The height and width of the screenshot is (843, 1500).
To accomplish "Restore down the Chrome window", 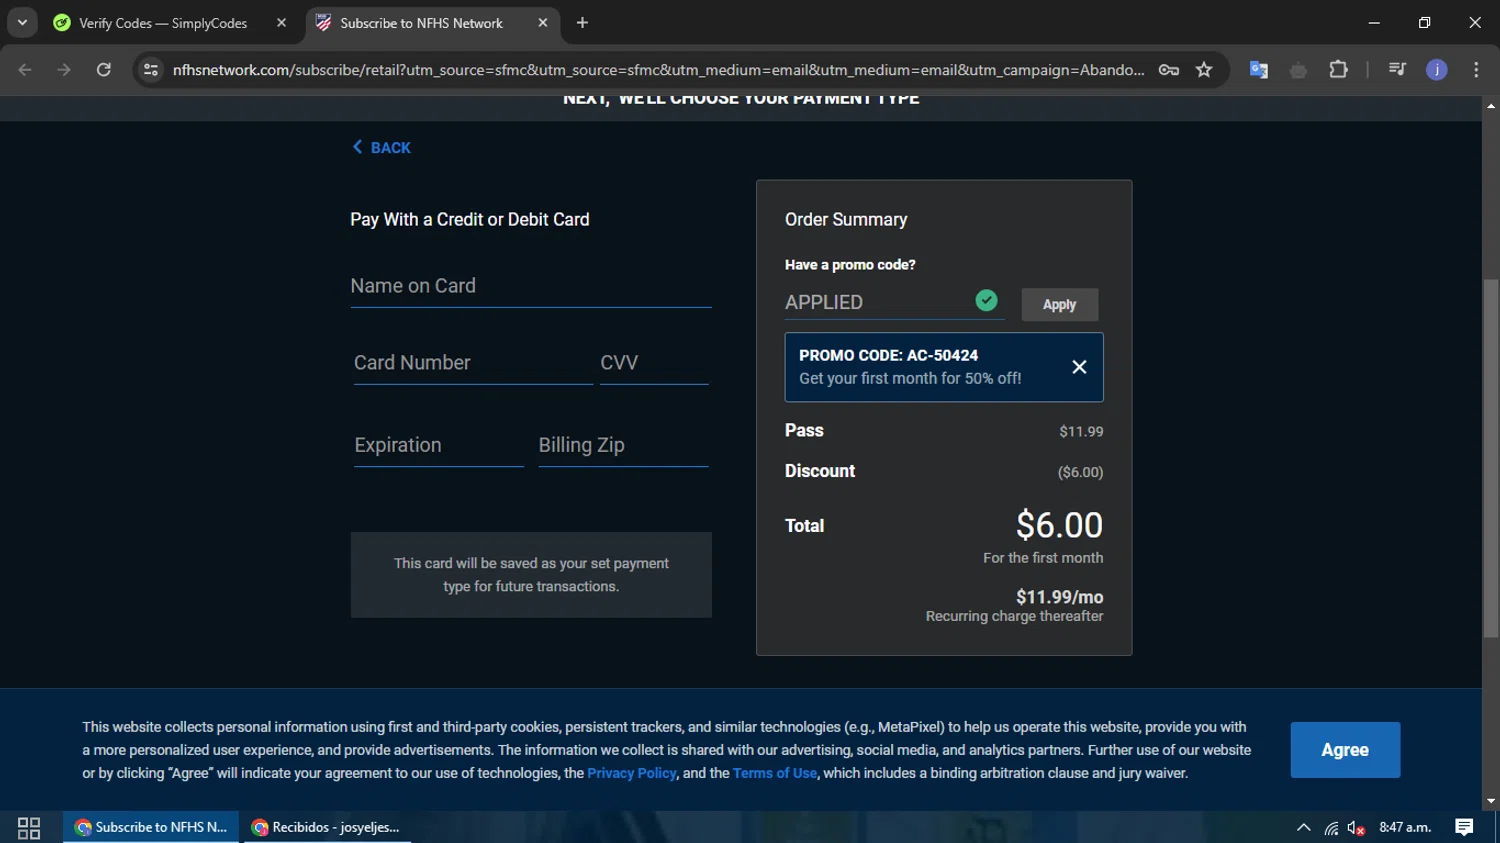I will pyautogui.click(x=1424, y=22).
